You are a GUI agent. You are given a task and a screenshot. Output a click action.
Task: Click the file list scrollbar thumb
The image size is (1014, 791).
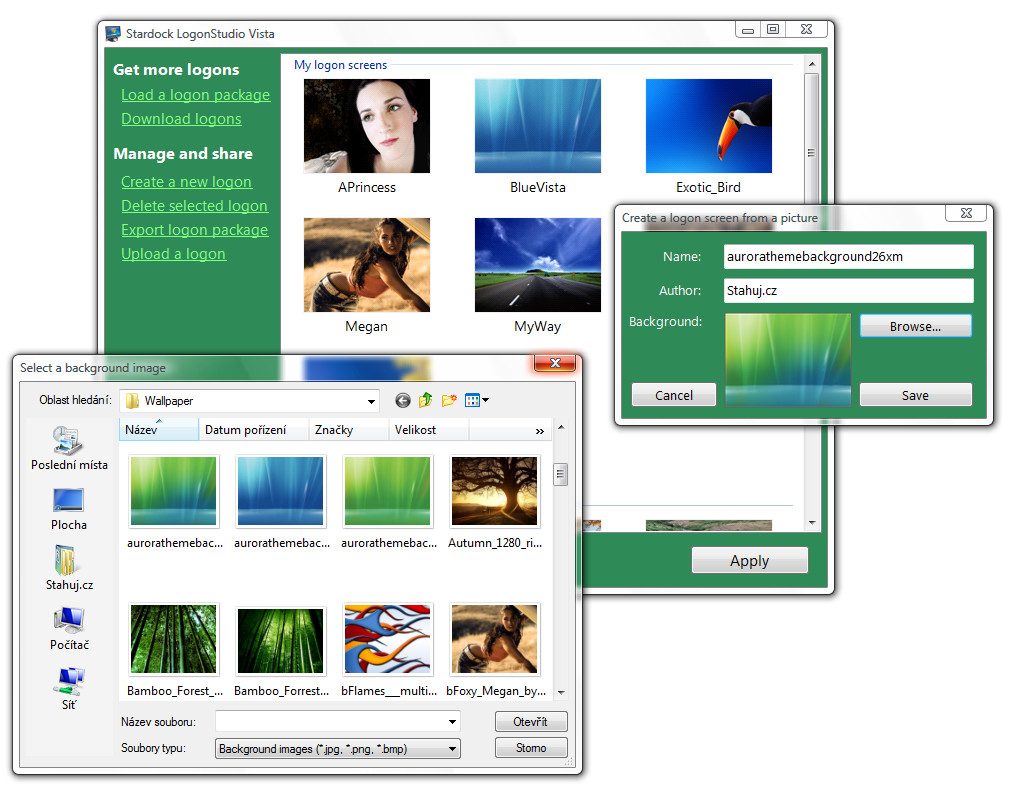[561, 474]
